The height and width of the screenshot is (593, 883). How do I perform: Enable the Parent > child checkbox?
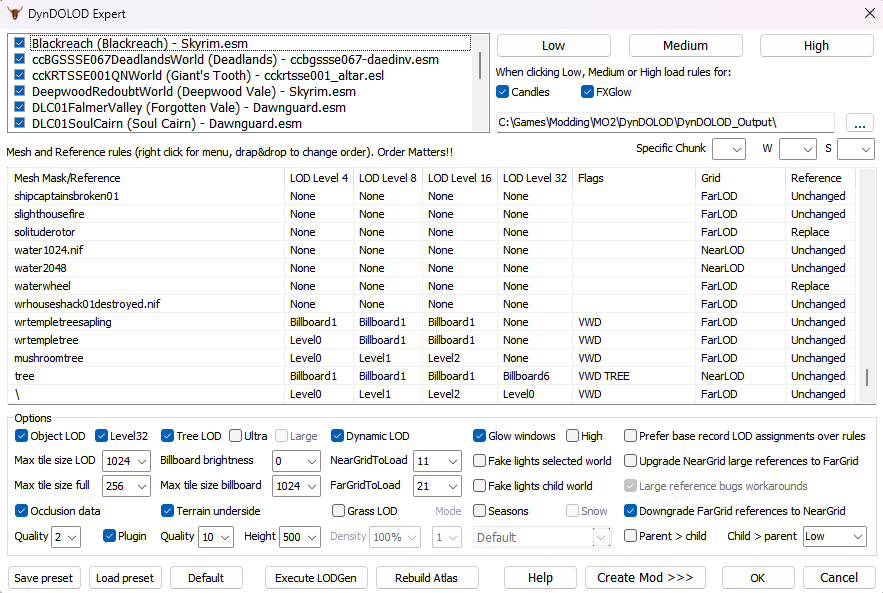tap(630, 536)
